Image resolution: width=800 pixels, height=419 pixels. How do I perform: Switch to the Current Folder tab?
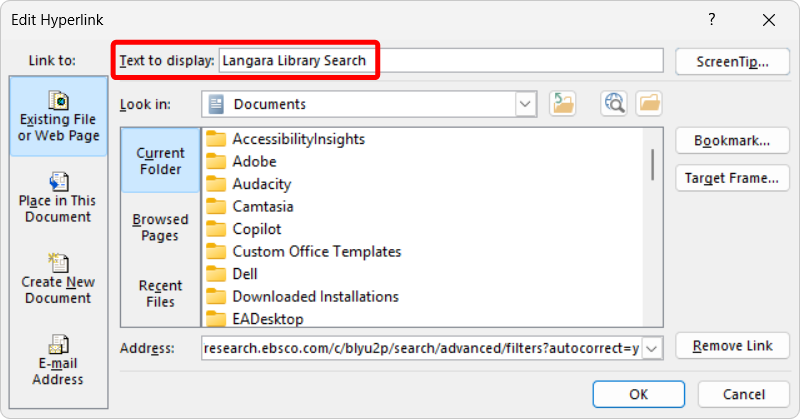[x=160, y=161]
